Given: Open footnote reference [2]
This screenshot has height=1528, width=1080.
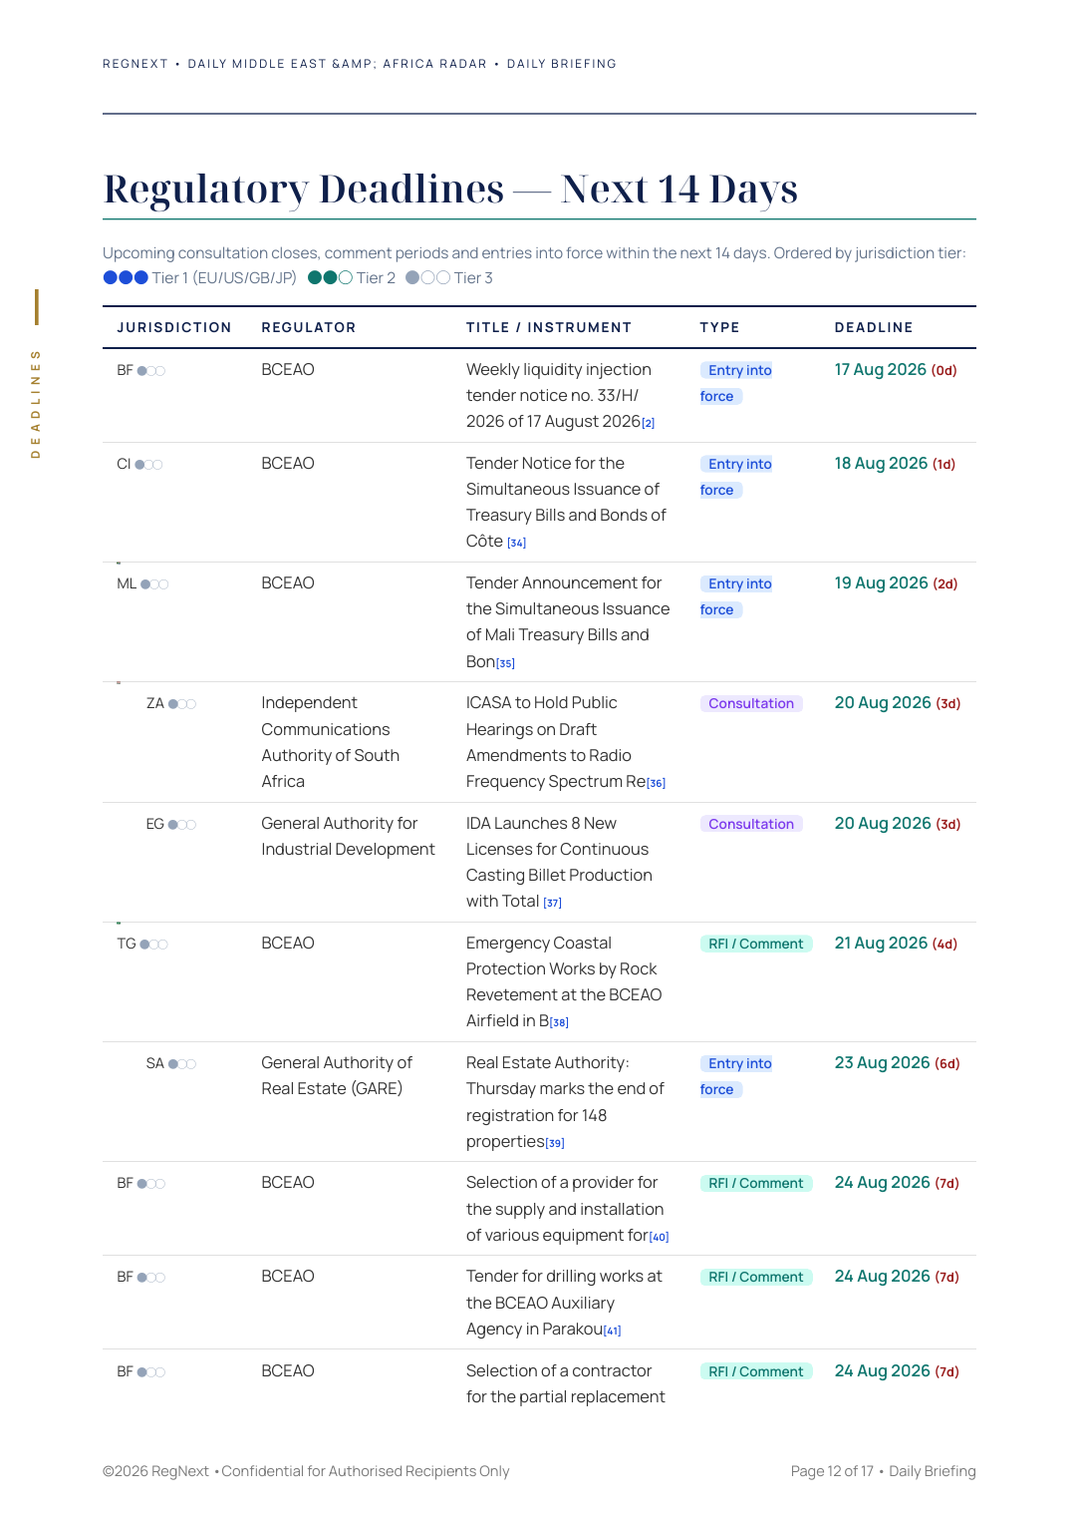Looking at the screenshot, I should point(648,423).
